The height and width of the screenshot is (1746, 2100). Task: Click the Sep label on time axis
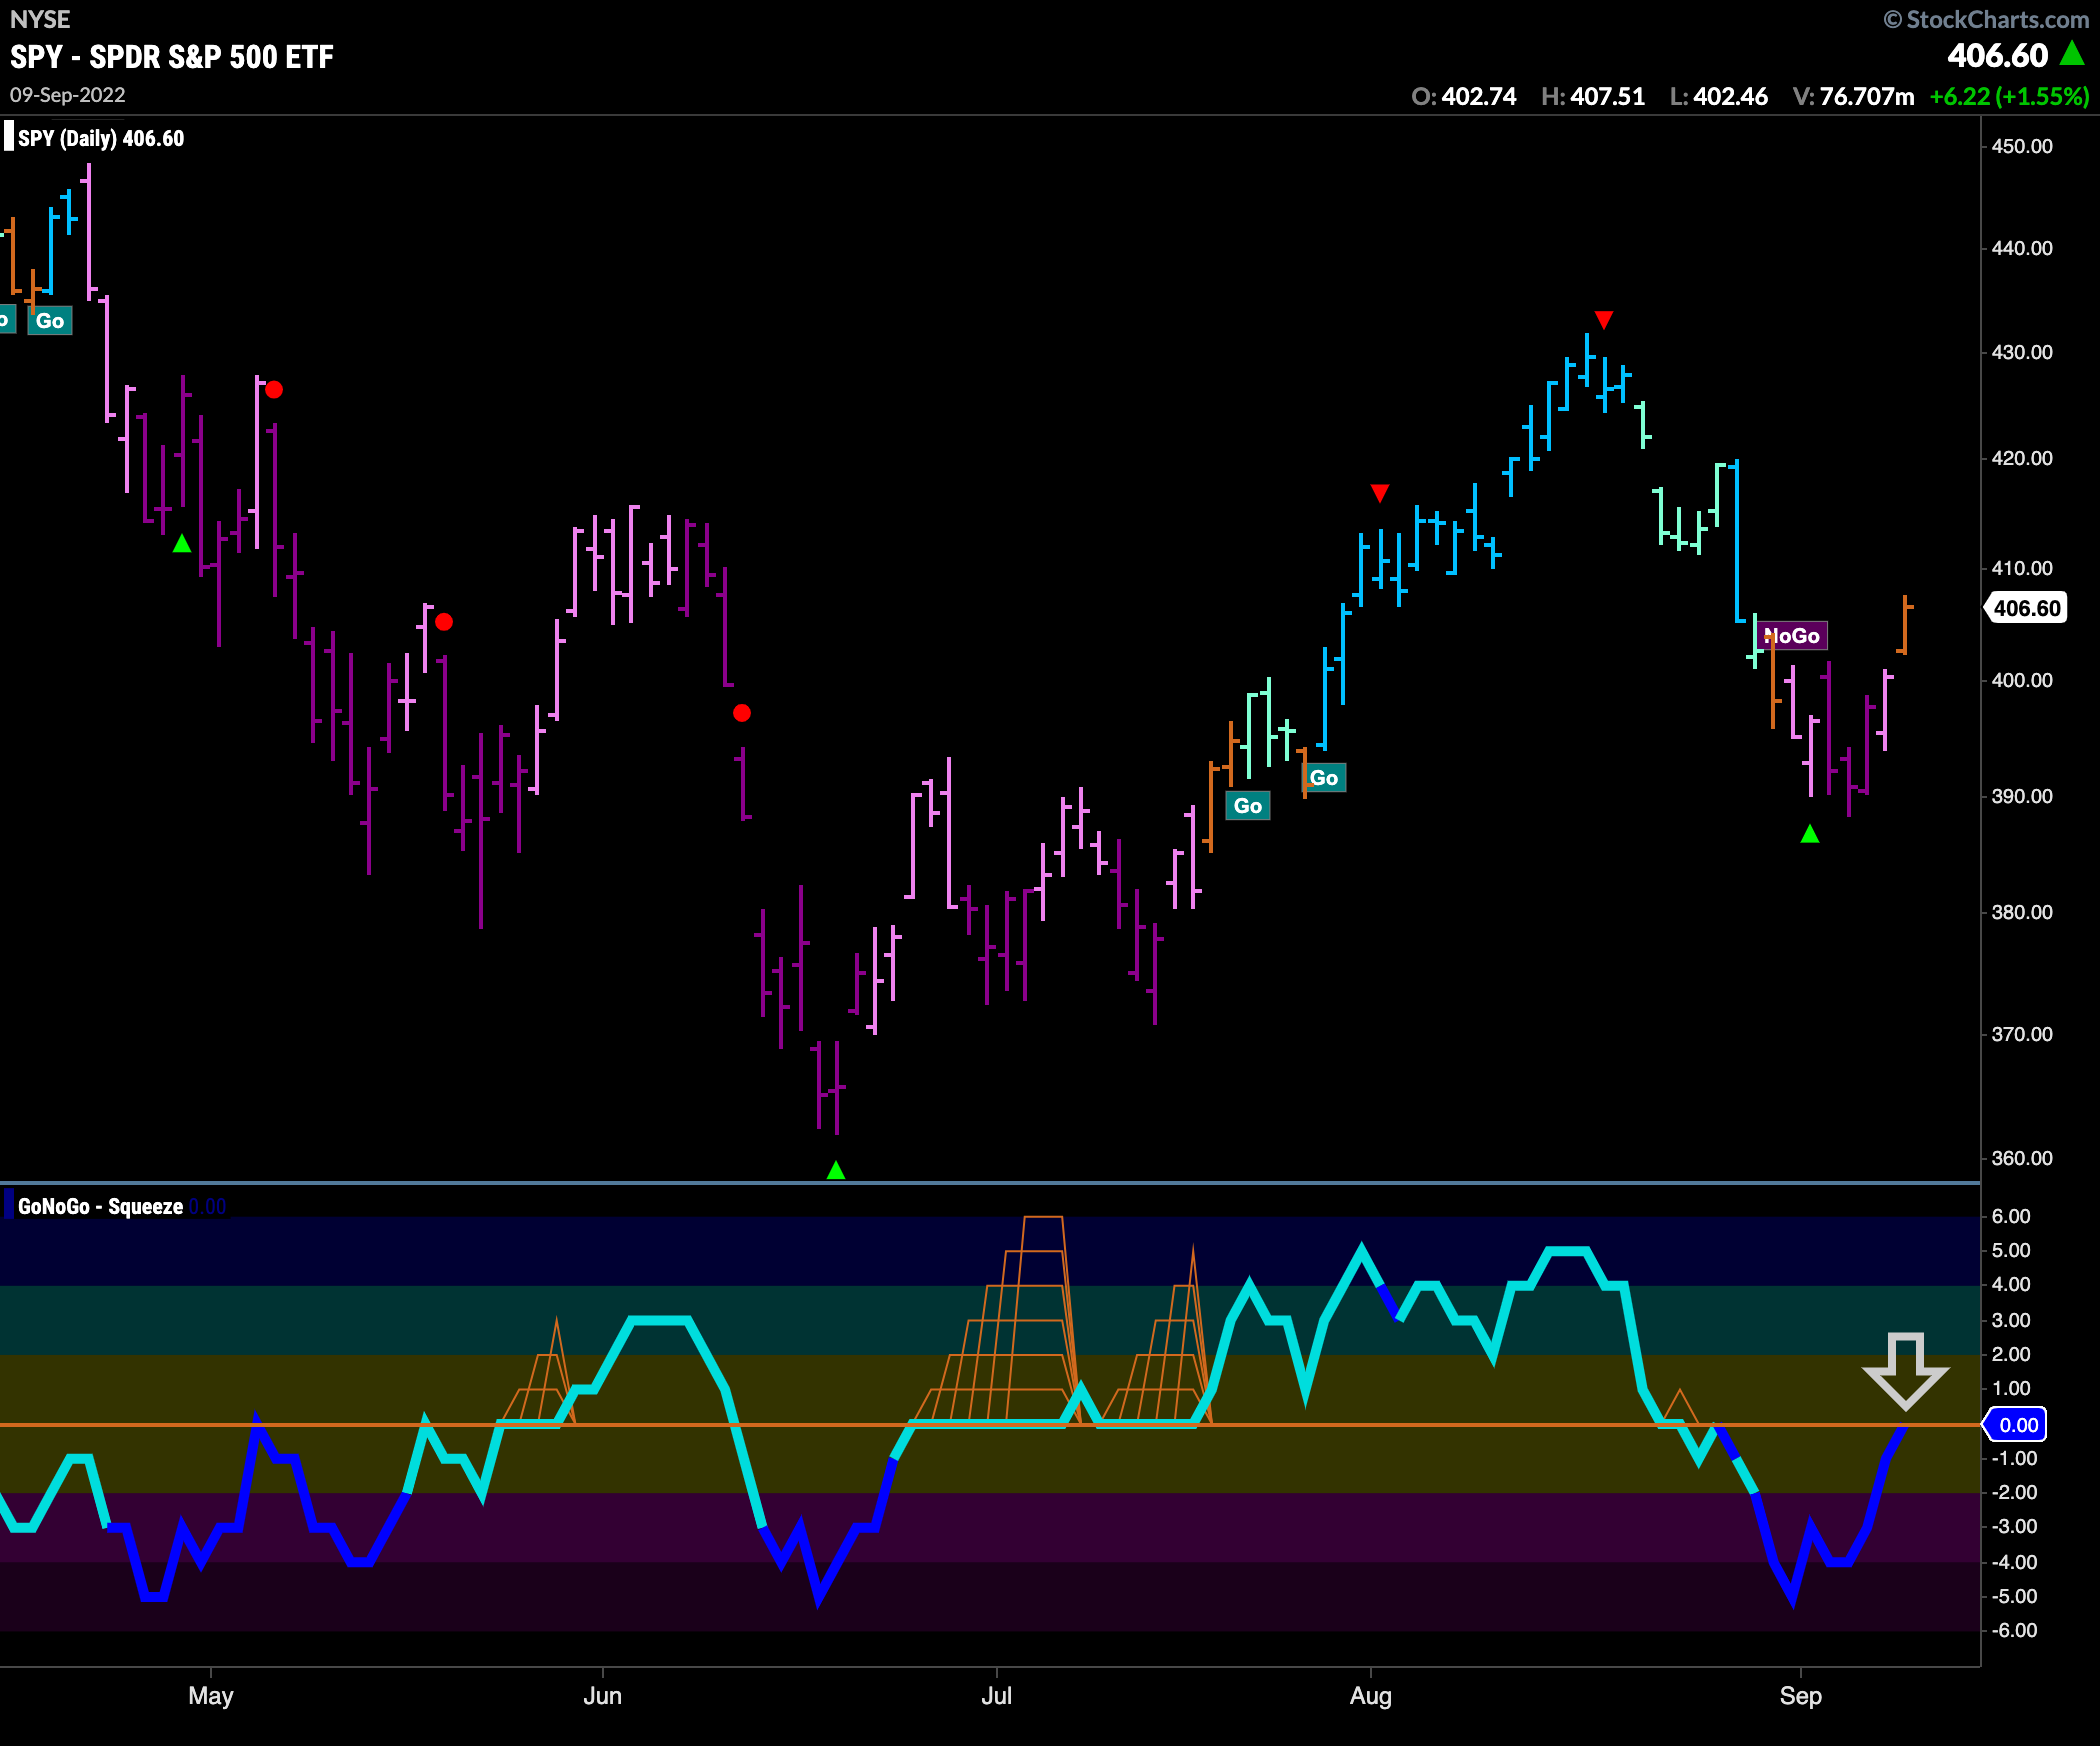[1801, 1696]
